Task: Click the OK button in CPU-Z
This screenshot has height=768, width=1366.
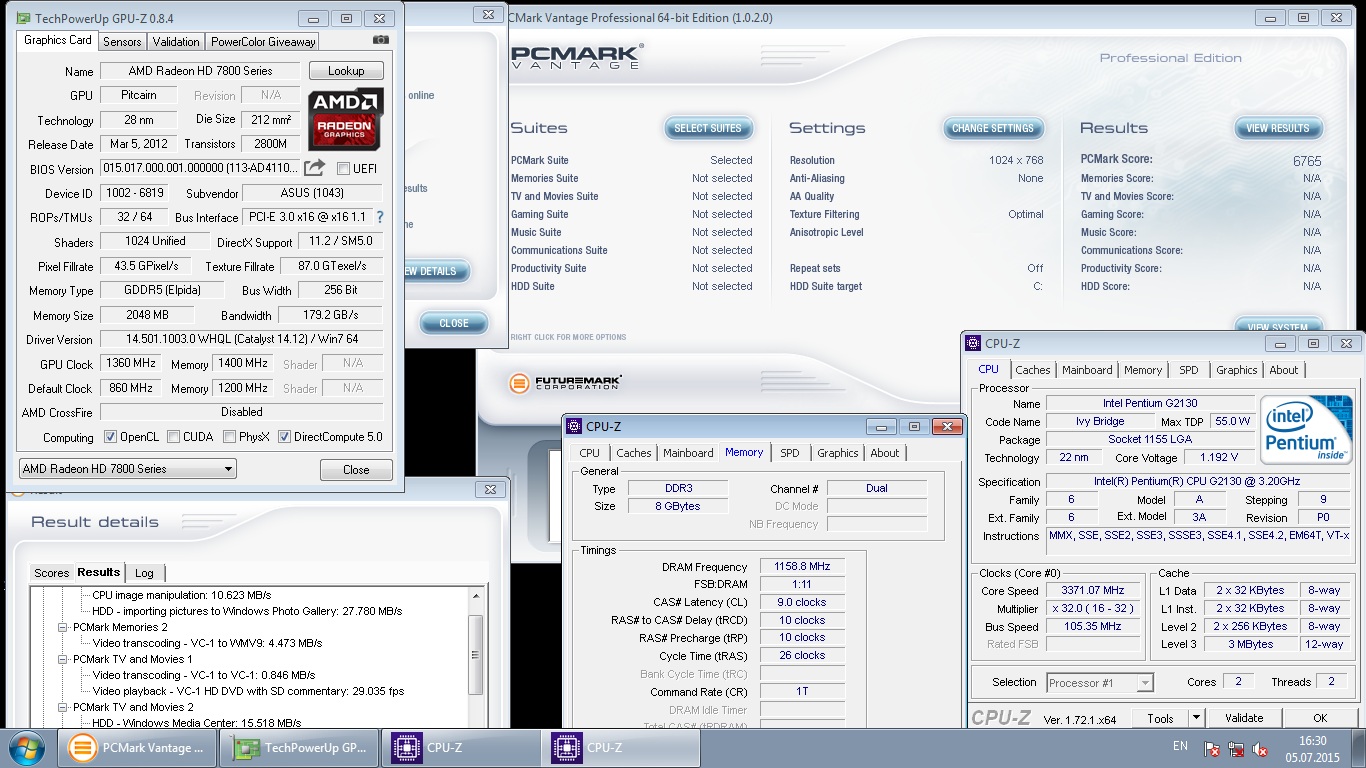Action: 1320,718
